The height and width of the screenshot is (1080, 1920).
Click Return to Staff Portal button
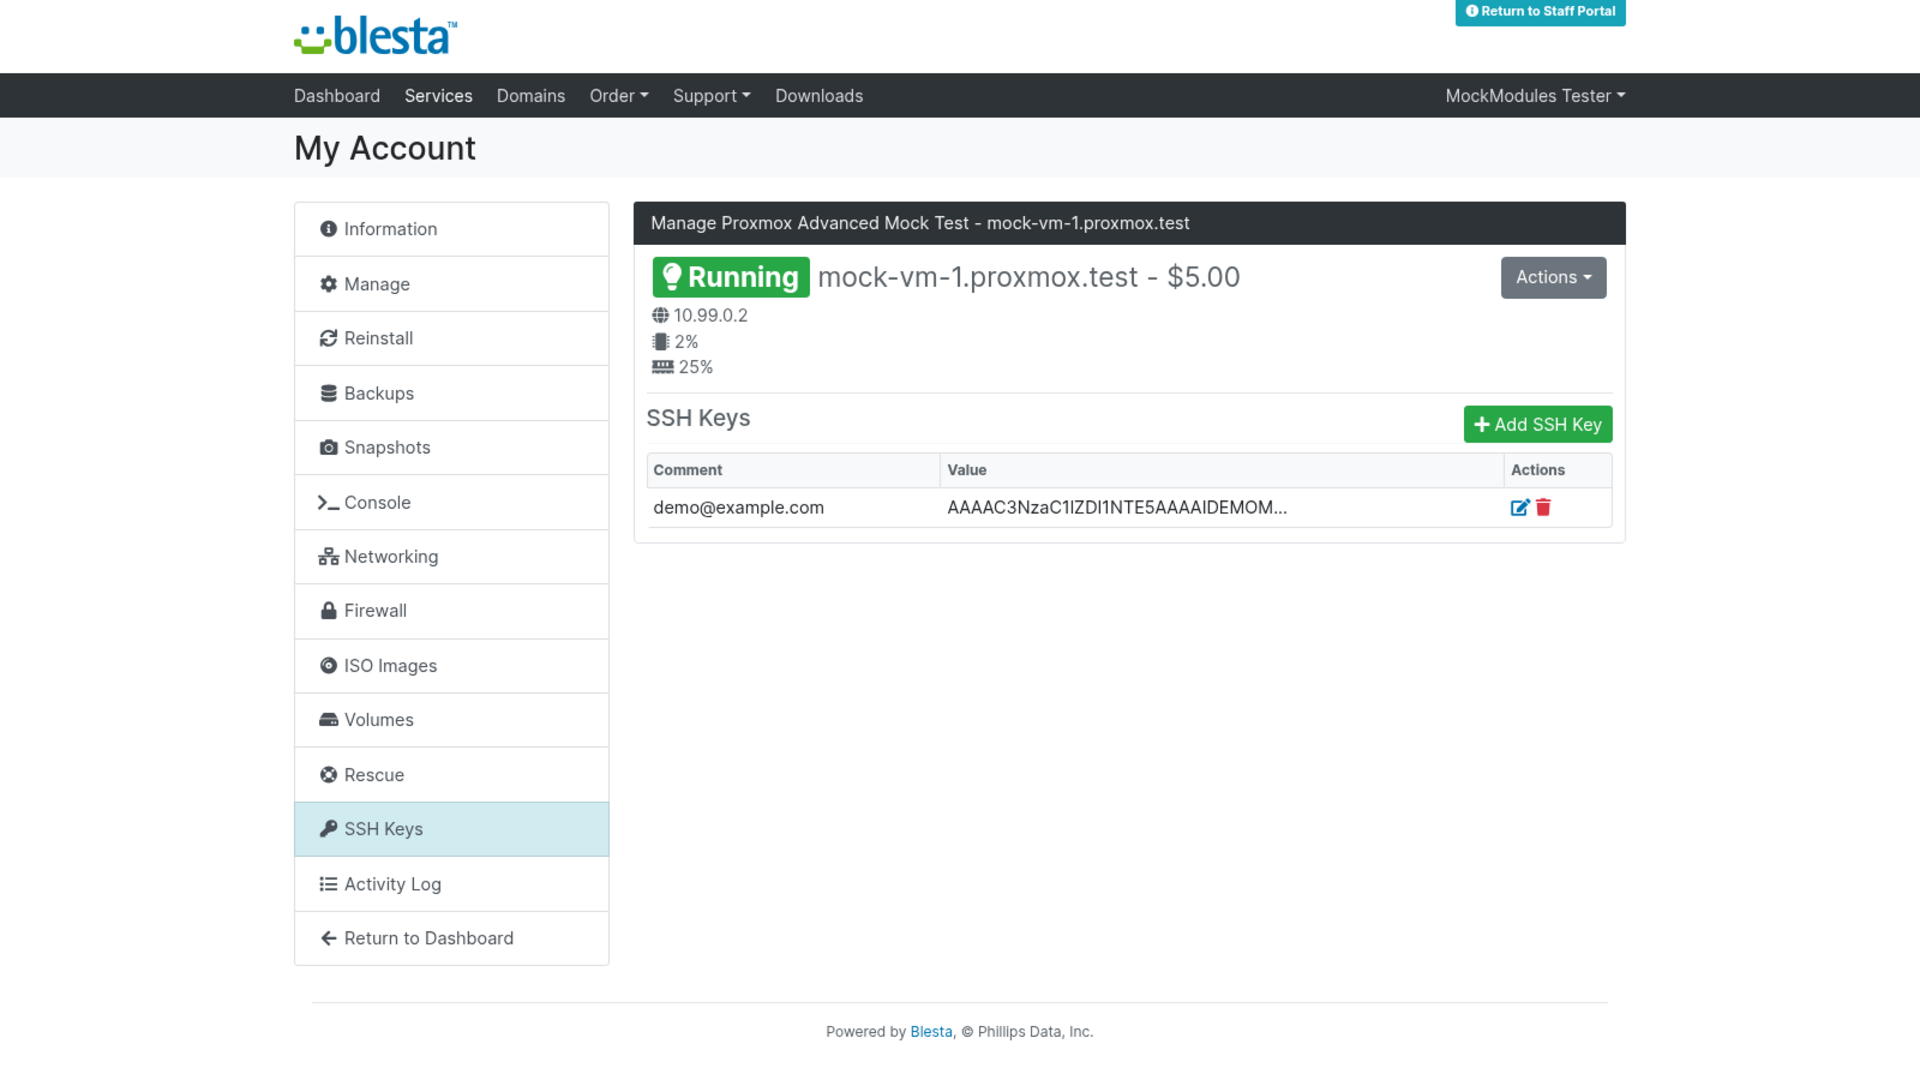click(1540, 12)
